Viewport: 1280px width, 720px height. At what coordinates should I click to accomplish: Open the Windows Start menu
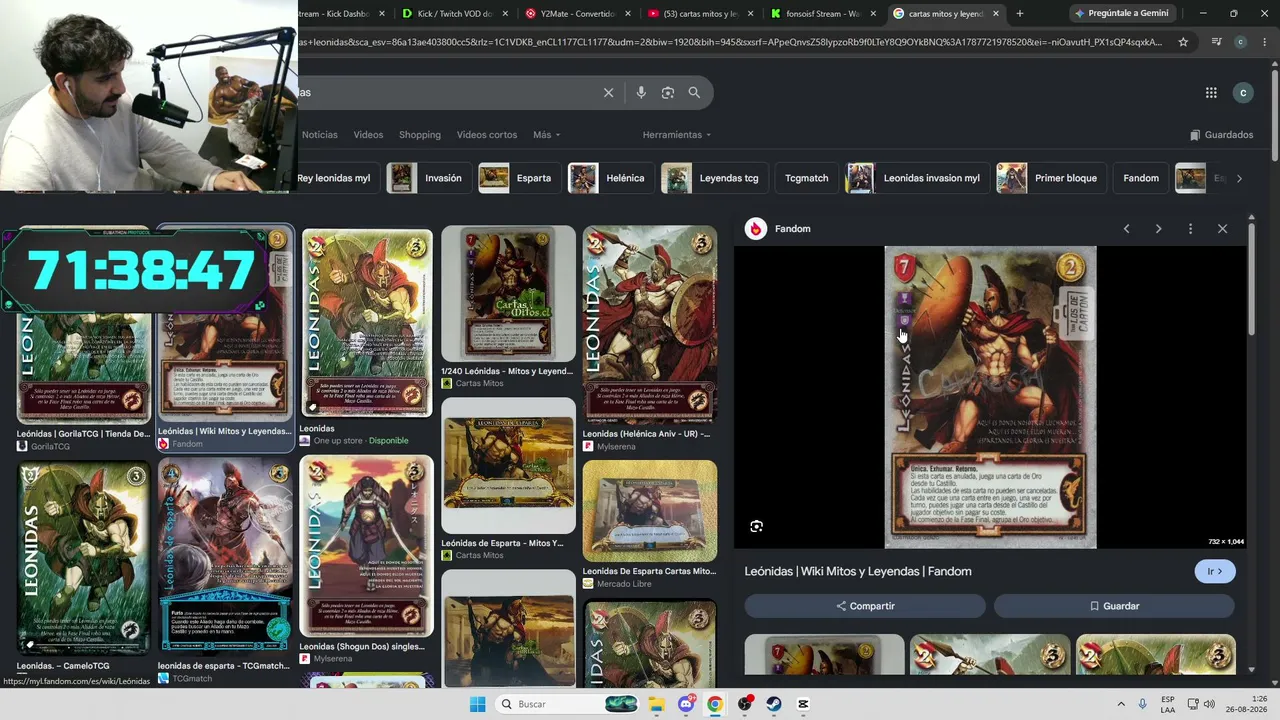tap(477, 704)
